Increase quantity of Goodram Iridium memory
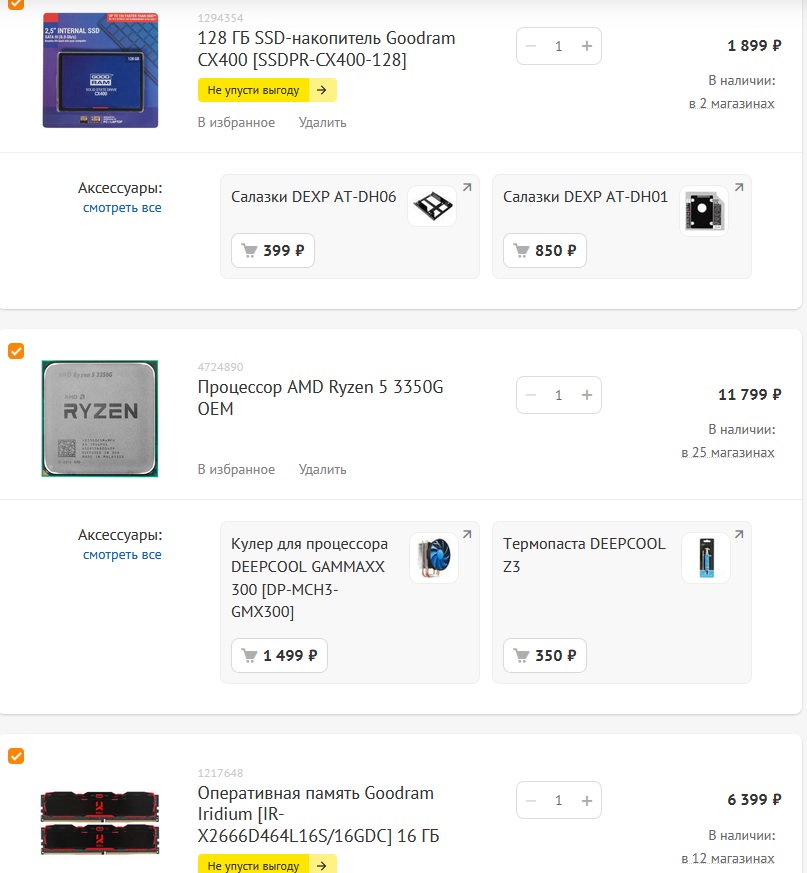Screen dimensions: 807x873 pos(586,801)
